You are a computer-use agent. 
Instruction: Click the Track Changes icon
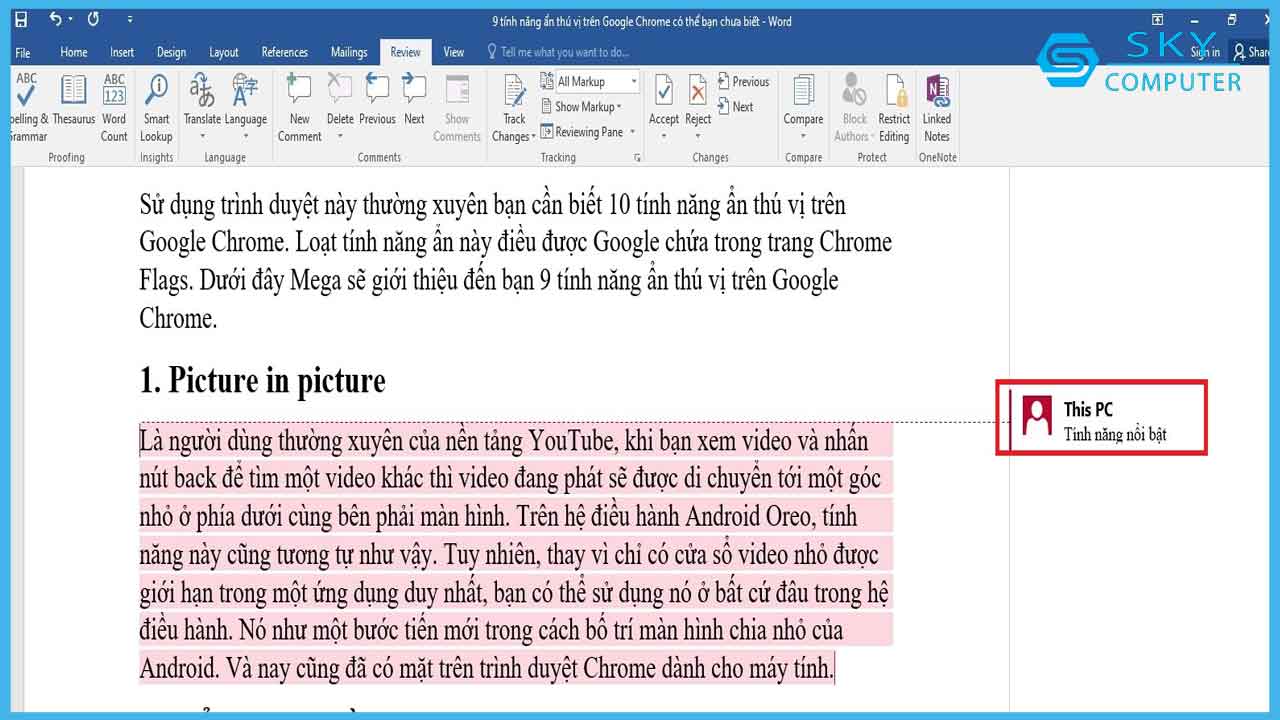pyautogui.click(x=514, y=92)
